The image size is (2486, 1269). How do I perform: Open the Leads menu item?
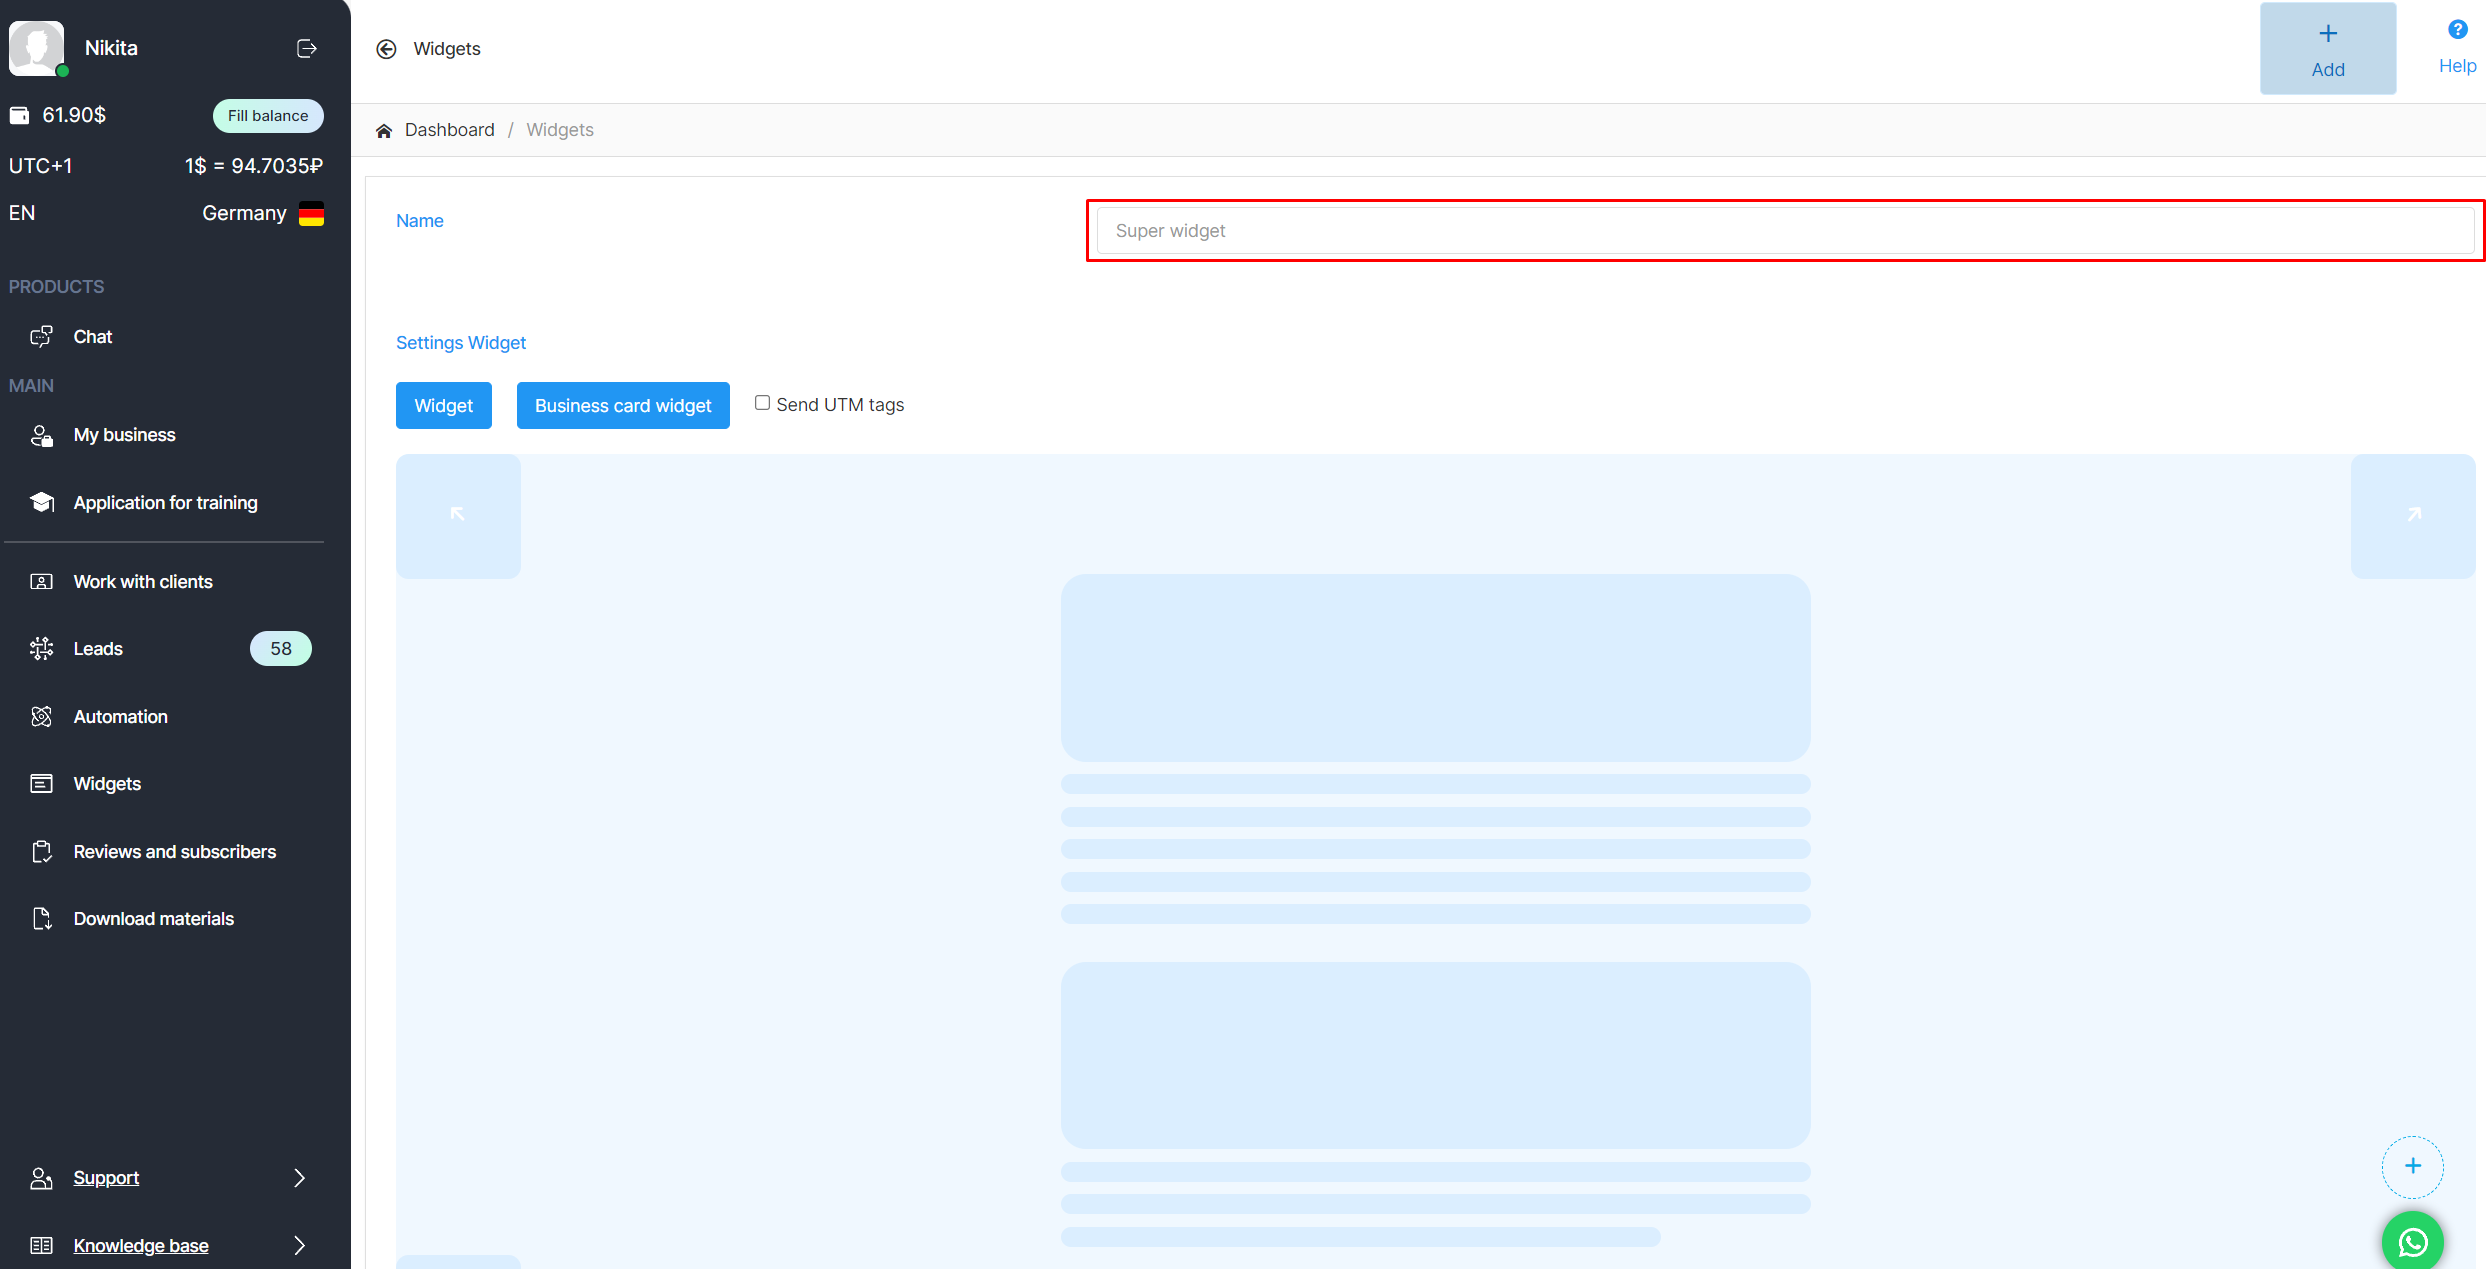pos(98,649)
